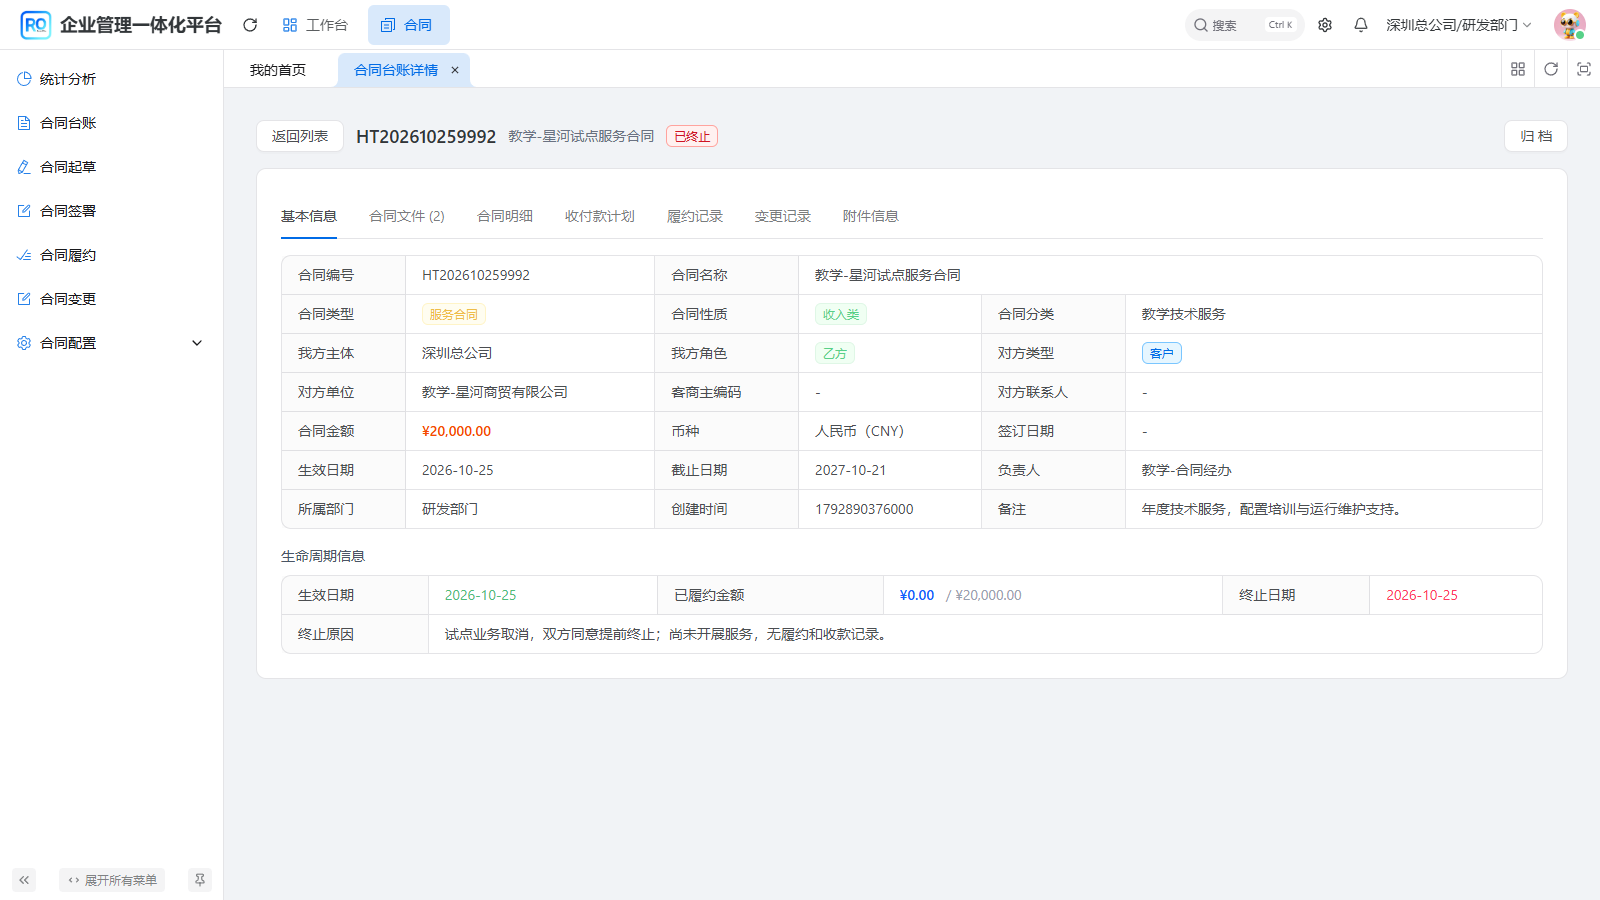
Task: Open the 收付款计划 tab
Action: [600, 216]
